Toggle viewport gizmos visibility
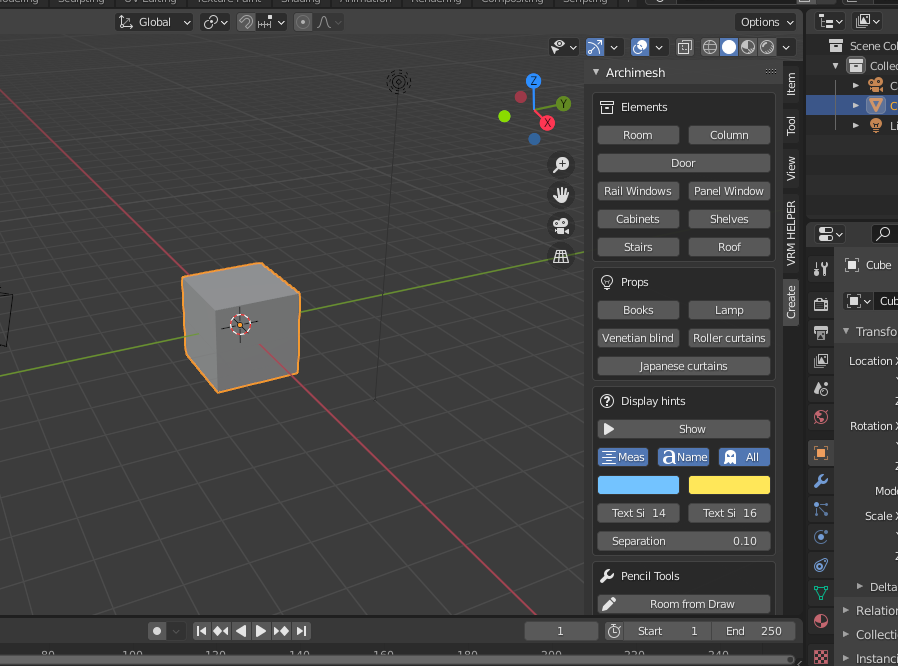The image size is (898, 666). pos(595,47)
